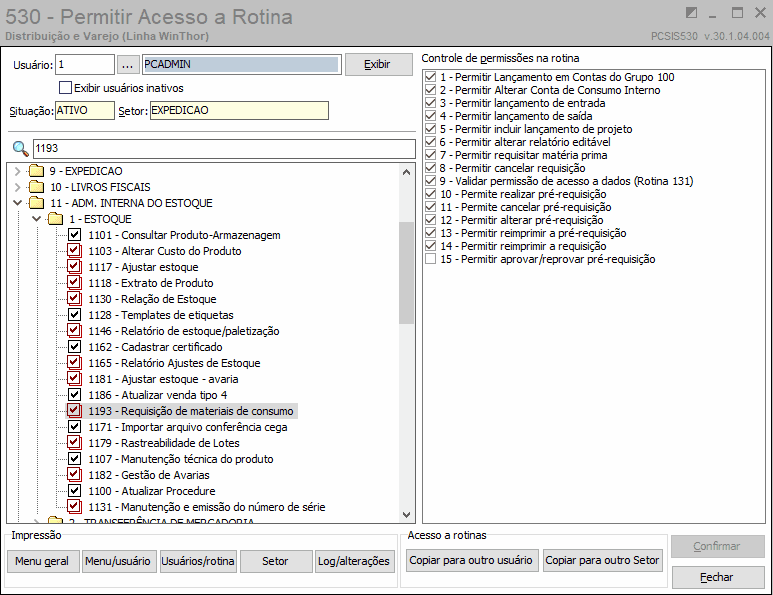Toggle Exibir usuários inativos checkbox
The height and width of the screenshot is (595, 773).
pyautogui.click(x=65, y=88)
